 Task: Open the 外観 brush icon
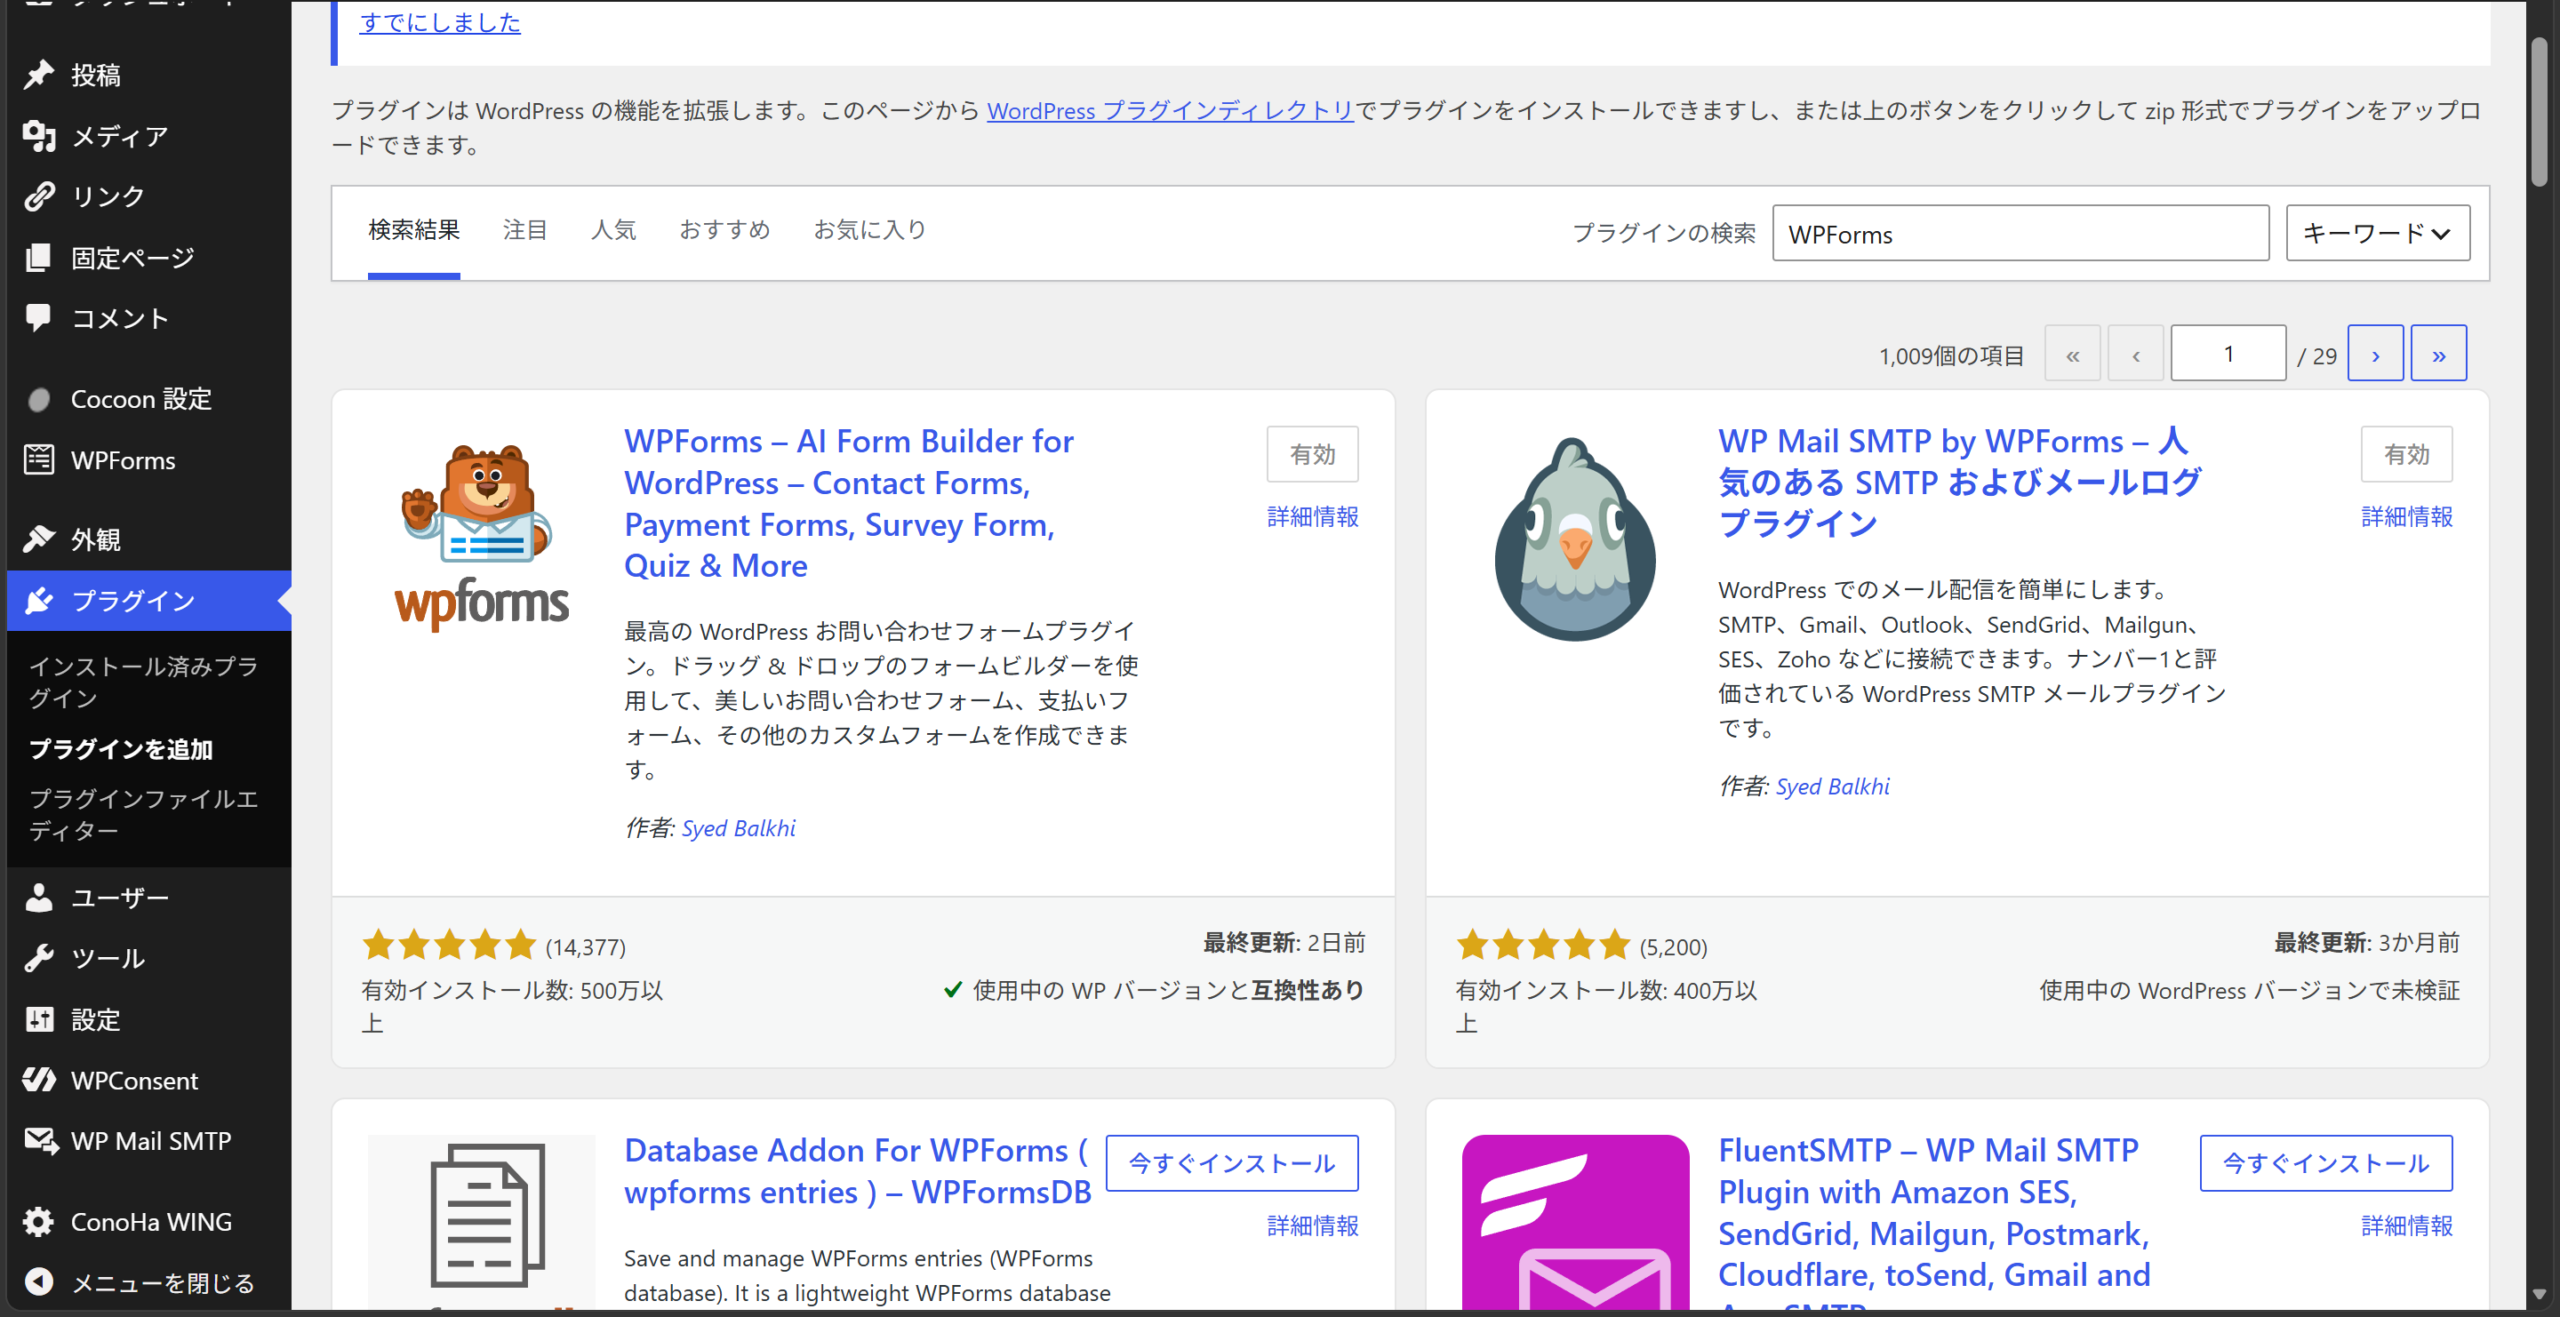click(x=39, y=540)
